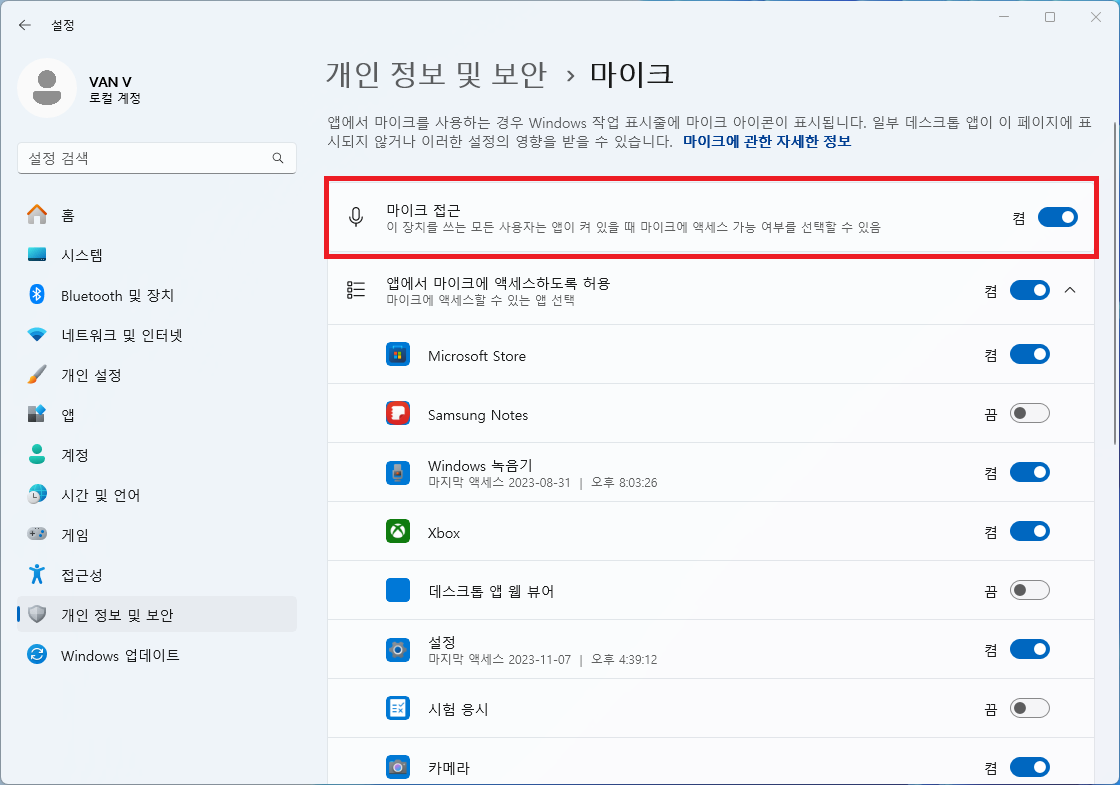The image size is (1120, 785).
Task: Click the 설정 검색 search field
Action: point(156,158)
